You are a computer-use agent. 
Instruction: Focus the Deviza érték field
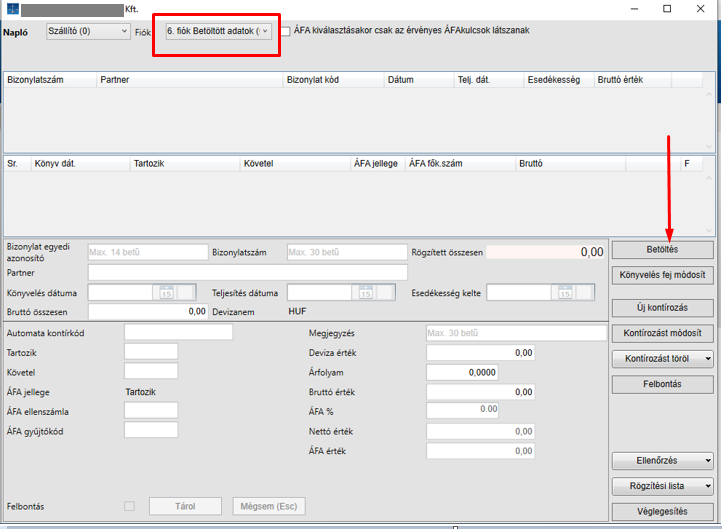[480, 353]
